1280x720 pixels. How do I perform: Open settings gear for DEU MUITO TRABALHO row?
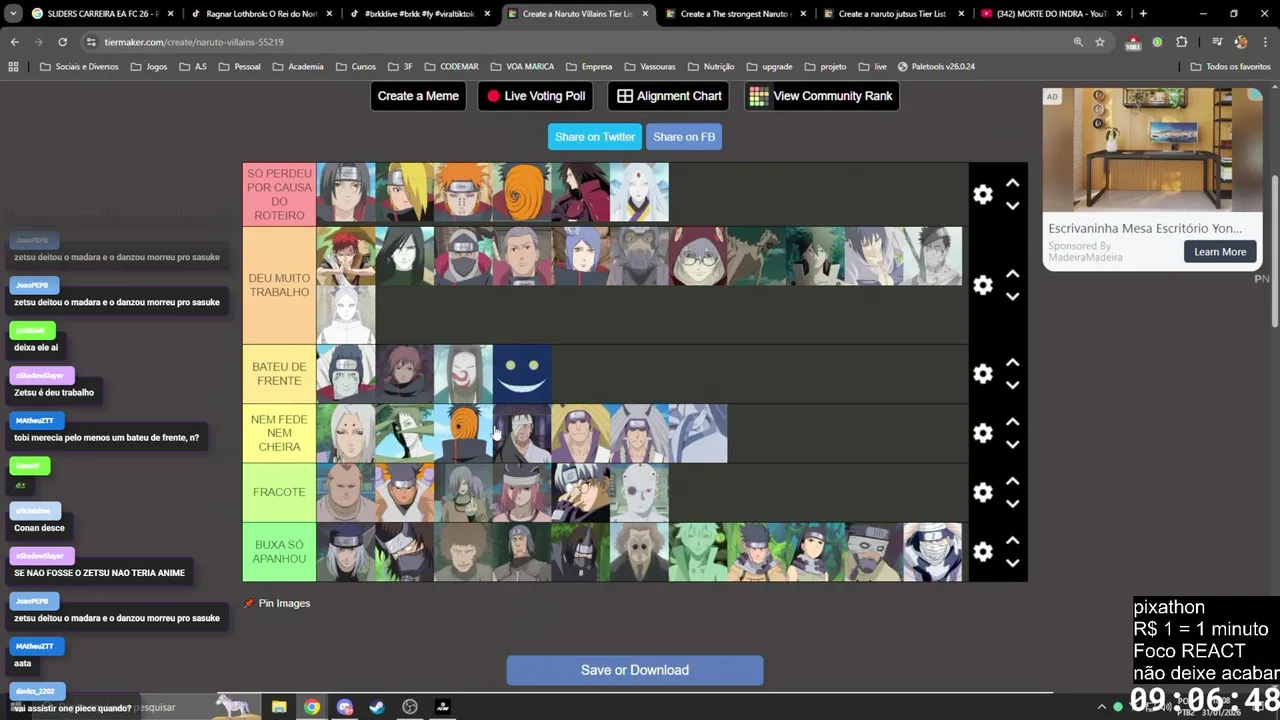(983, 285)
